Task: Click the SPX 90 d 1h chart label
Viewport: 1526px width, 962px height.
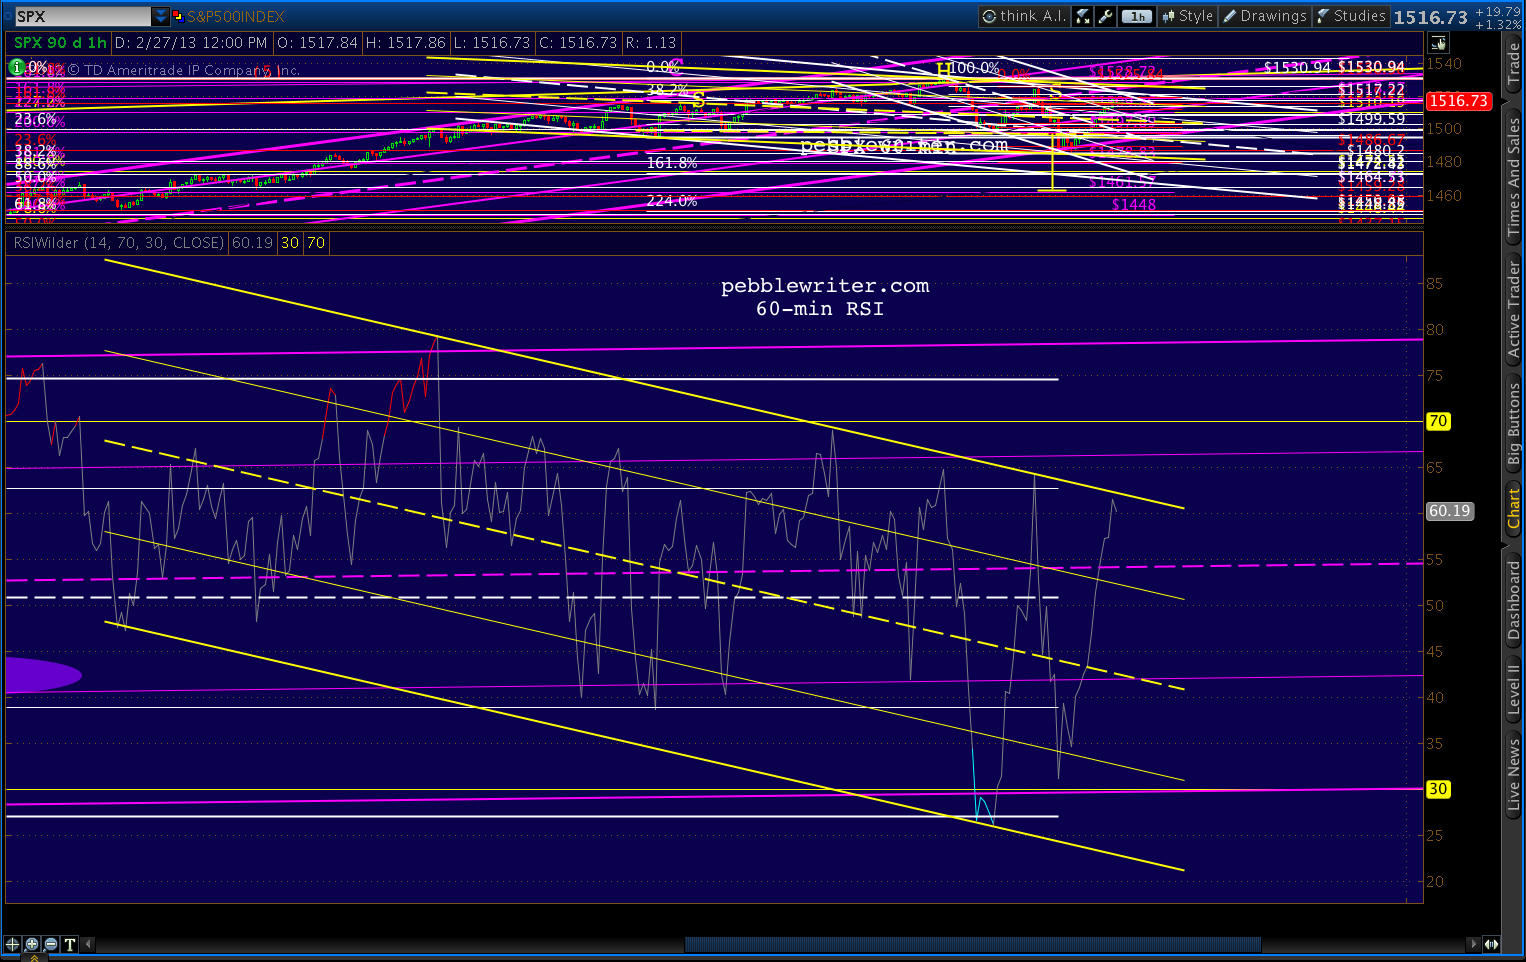Action: tap(60, 43)
